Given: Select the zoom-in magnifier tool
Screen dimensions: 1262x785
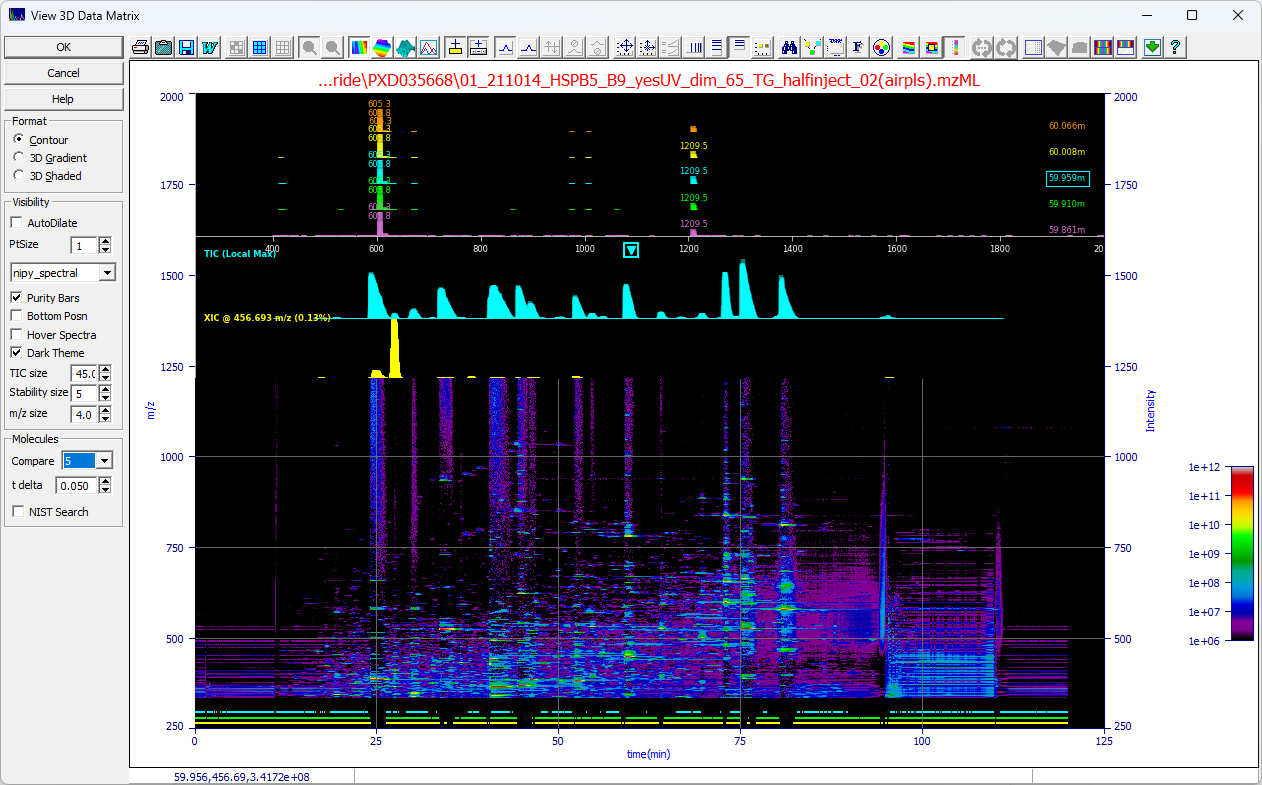Looking at the screenshot, I should 308,47.
